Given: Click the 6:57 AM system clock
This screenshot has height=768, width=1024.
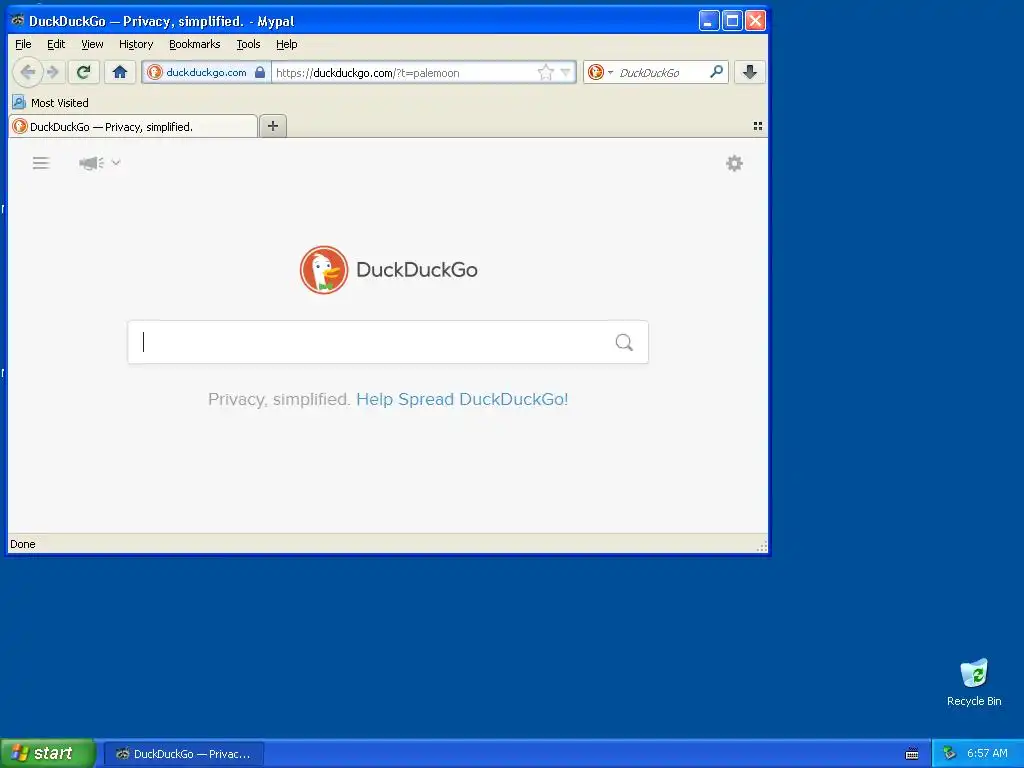Looking at the screenshot, I should point(987,753).
